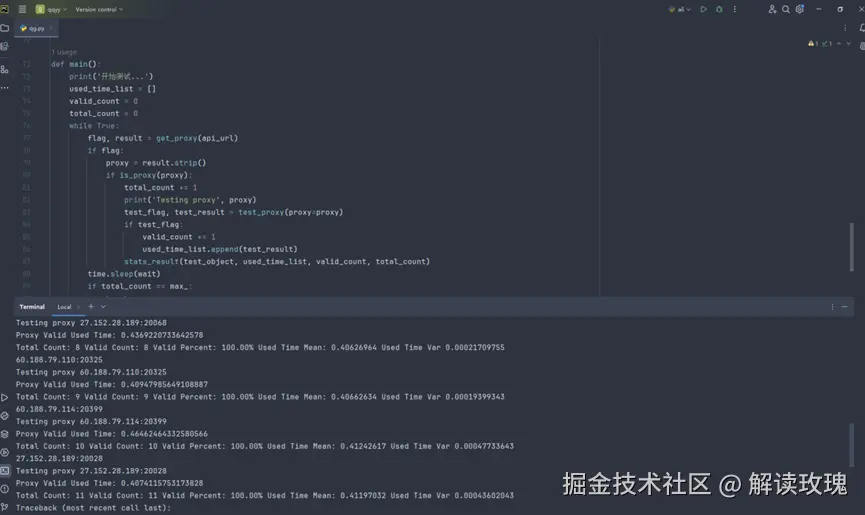Go to previous highlighted problem arrow
The image size is (865, 515).
(x=839, y=44)
